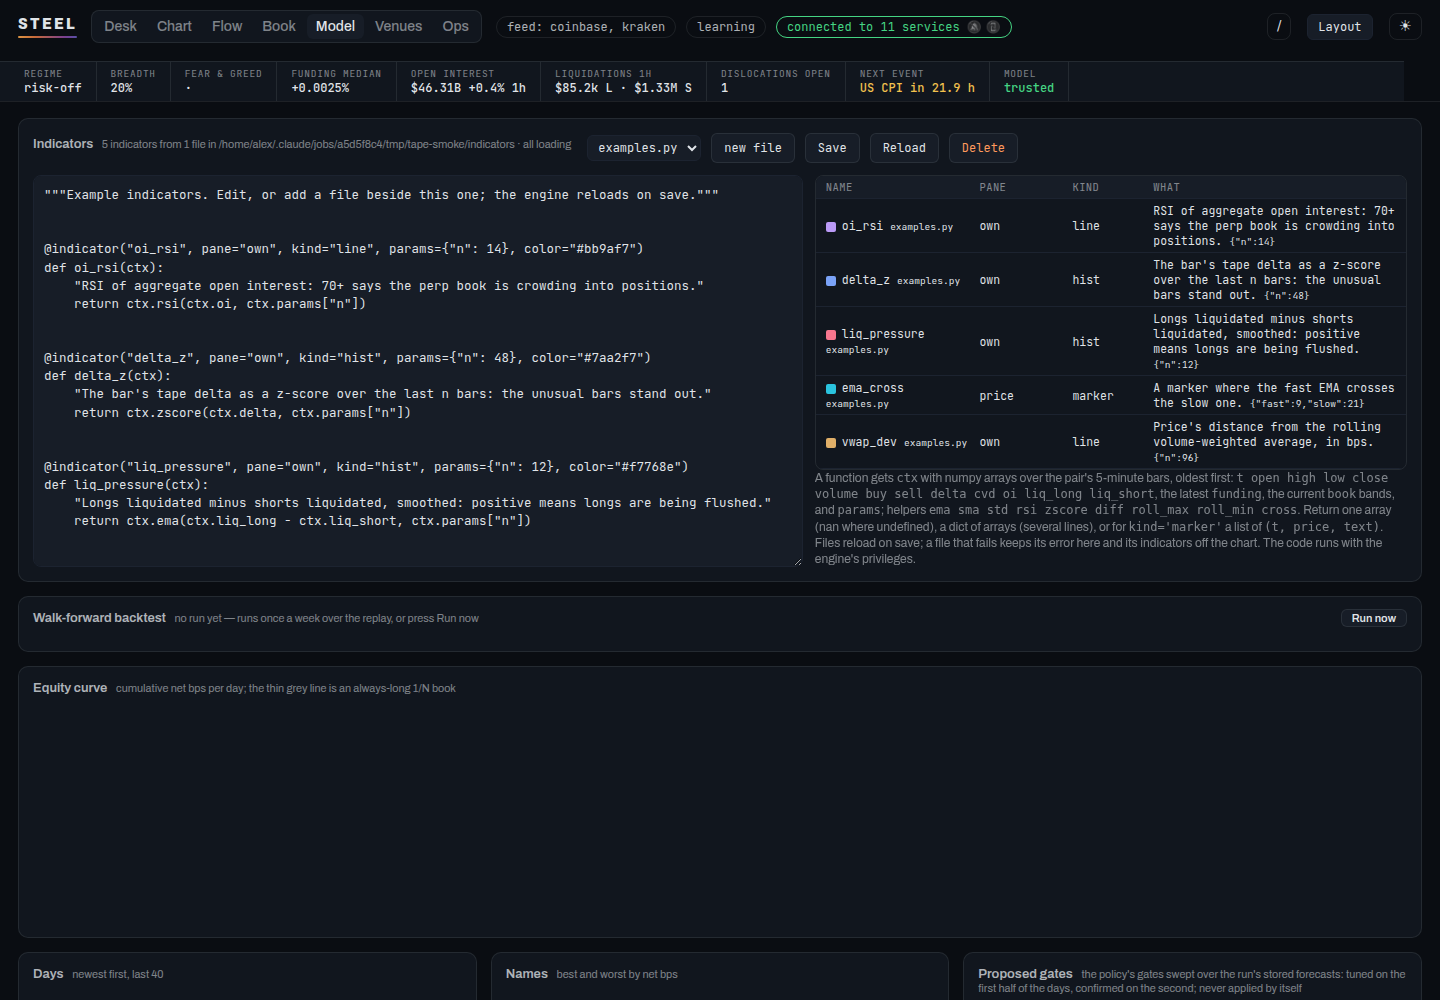Click the MODEL trusted stat
Screen dimensions: 1440x1000
1029,81
